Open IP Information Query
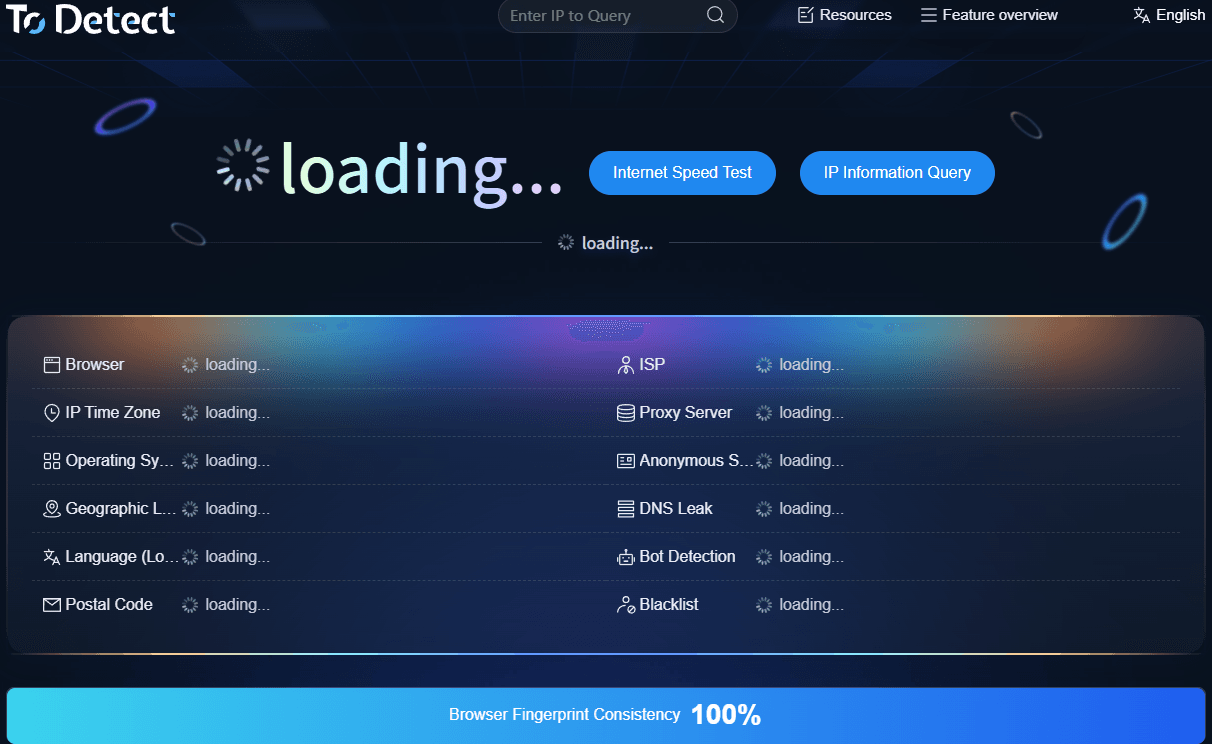 [x=897, y=173]
